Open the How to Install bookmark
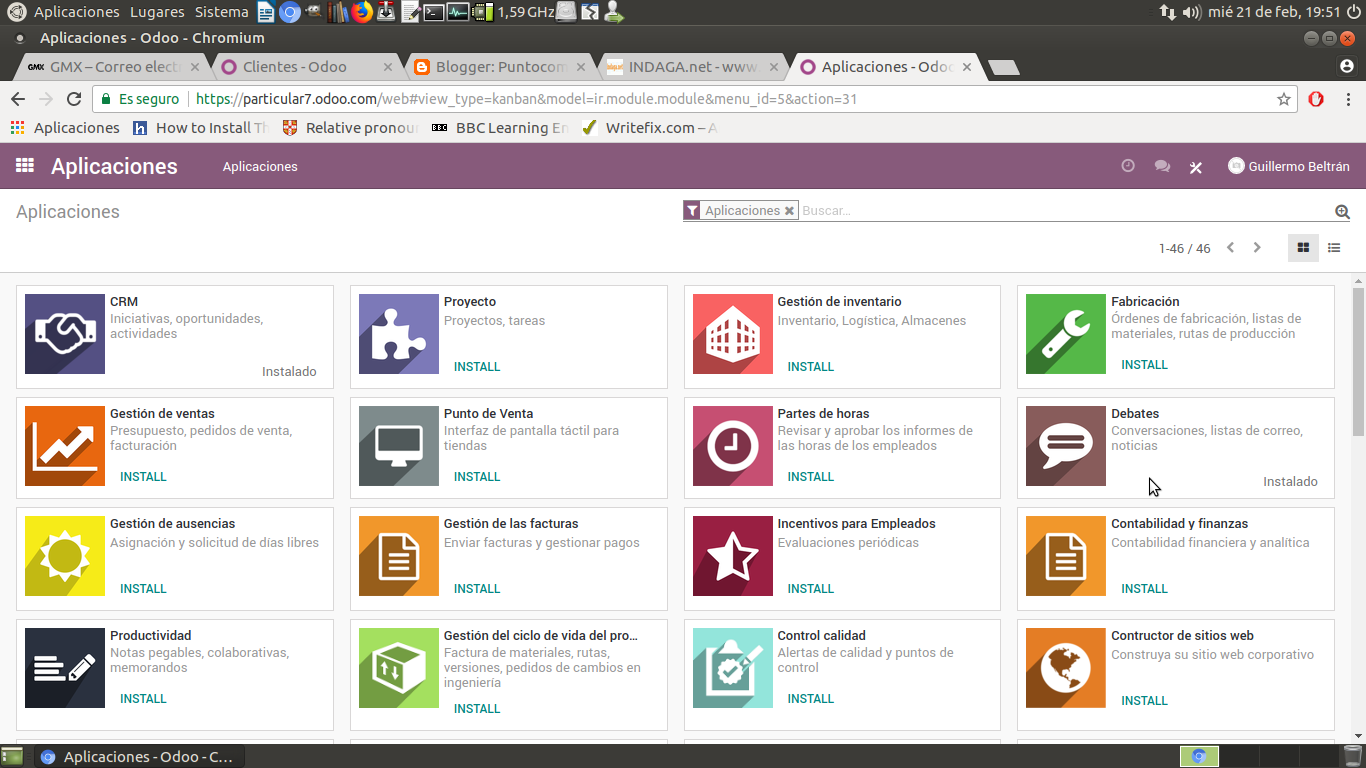1366x768 pixels. coord(201,128)
